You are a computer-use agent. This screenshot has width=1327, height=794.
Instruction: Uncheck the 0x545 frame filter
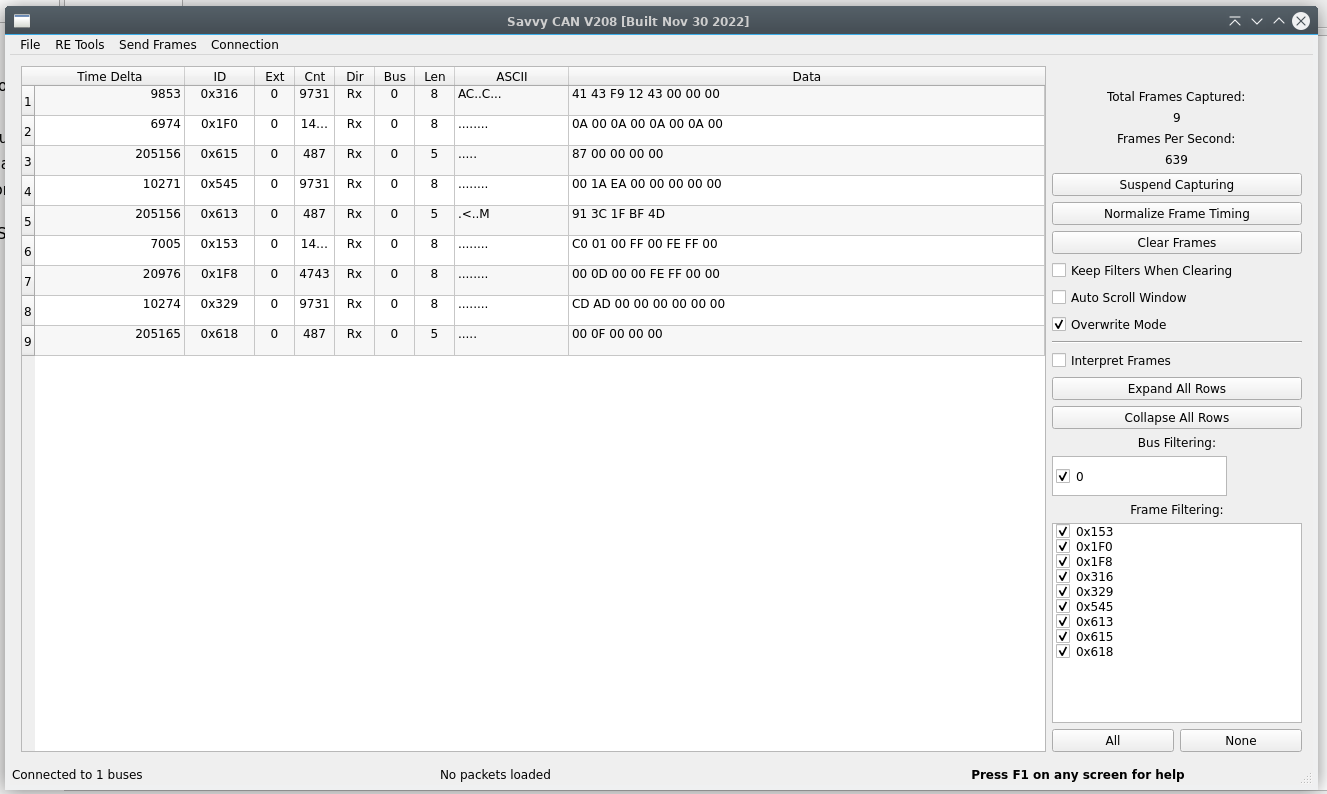click(1063, 607)
